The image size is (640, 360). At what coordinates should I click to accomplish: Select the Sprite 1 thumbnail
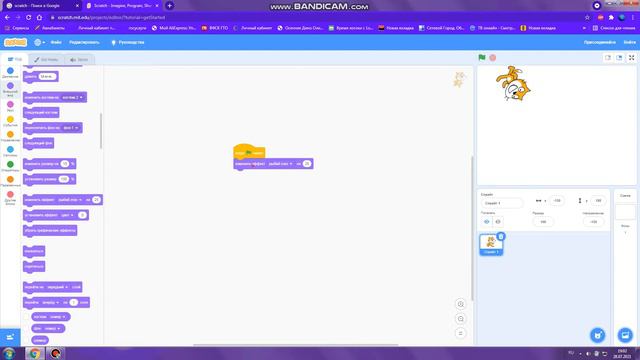(491, 244)
